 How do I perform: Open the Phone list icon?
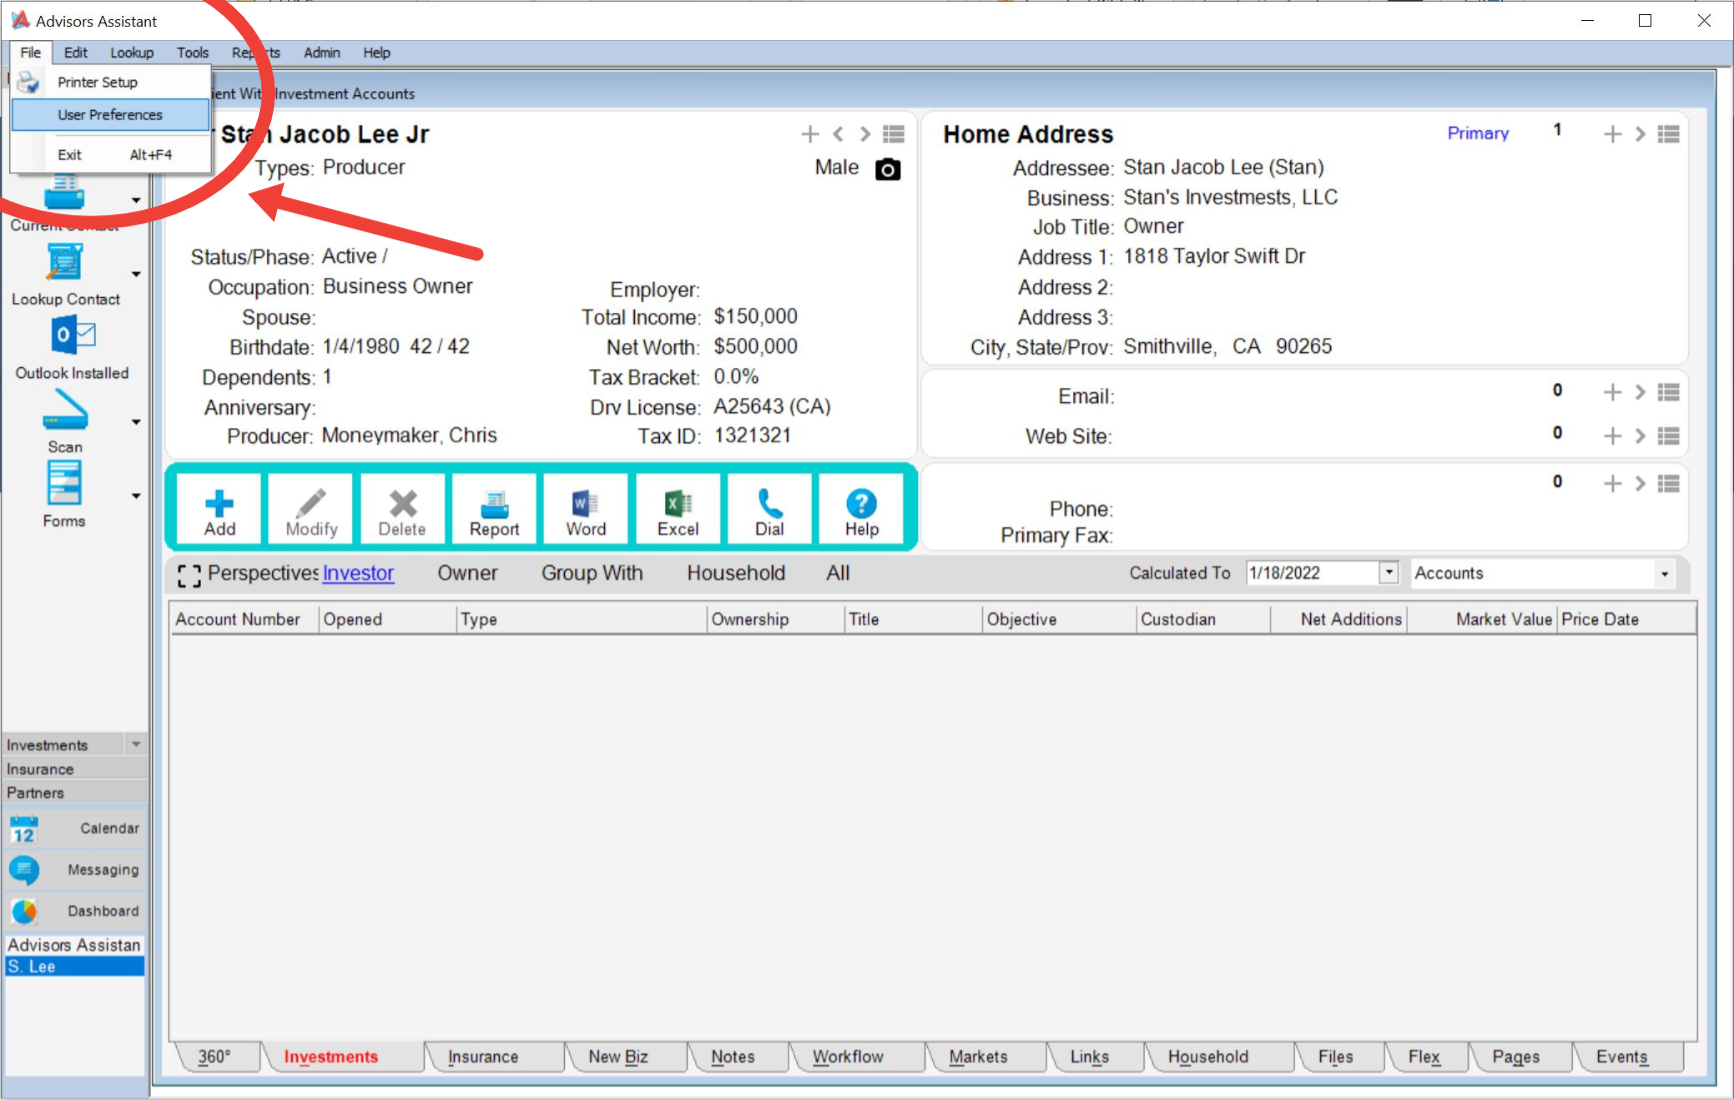(1669, 484)
